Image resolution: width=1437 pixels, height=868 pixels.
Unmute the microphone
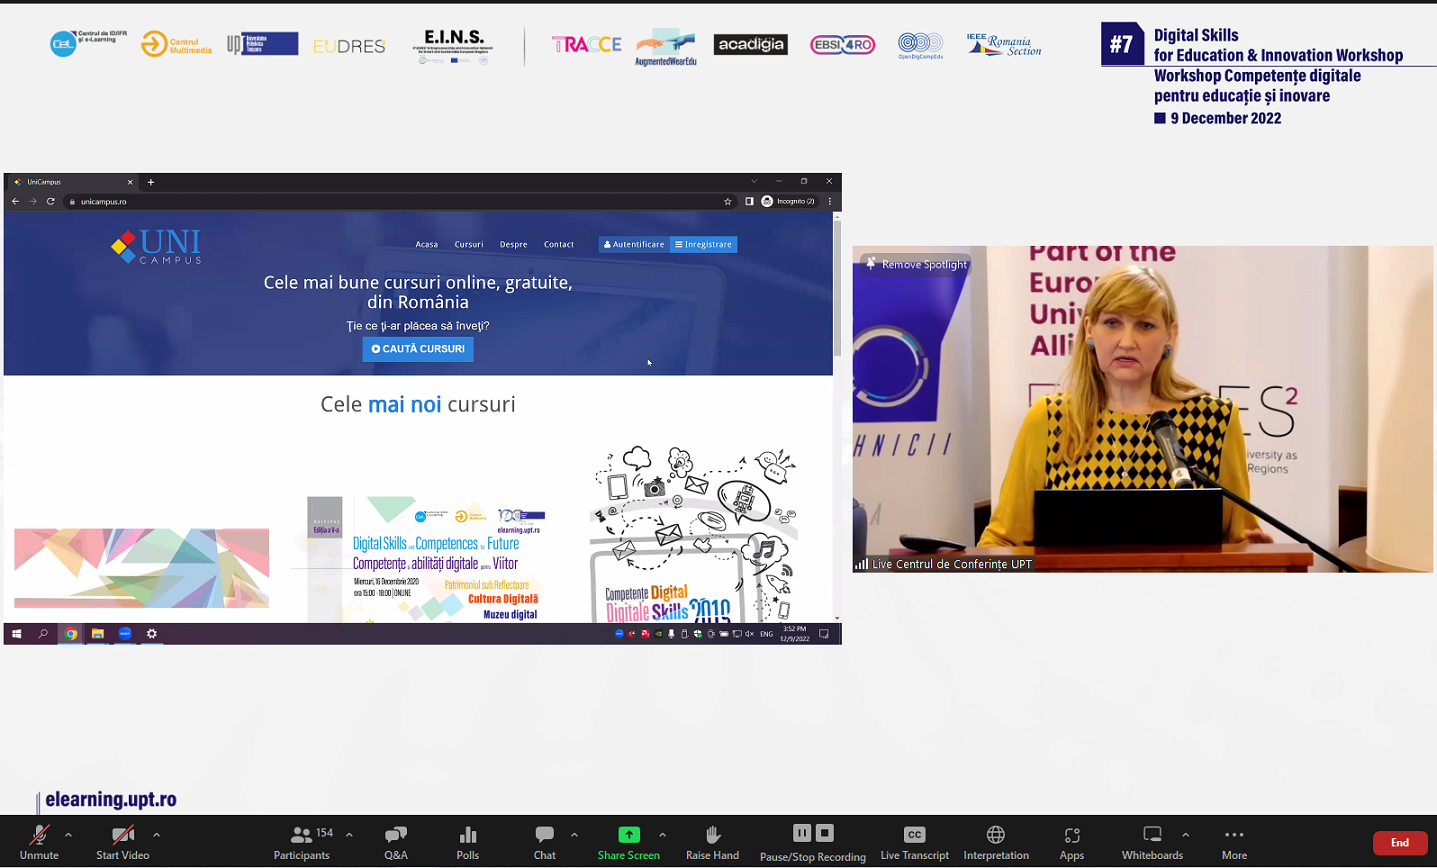point(39,841)
